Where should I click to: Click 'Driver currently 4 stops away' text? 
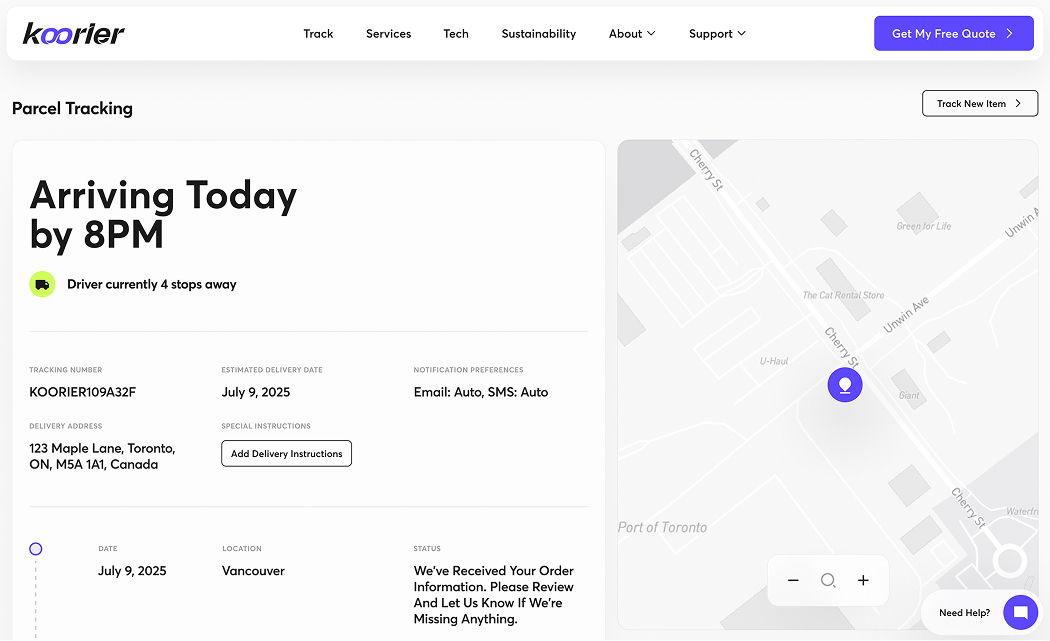click(x=152, y=285)
